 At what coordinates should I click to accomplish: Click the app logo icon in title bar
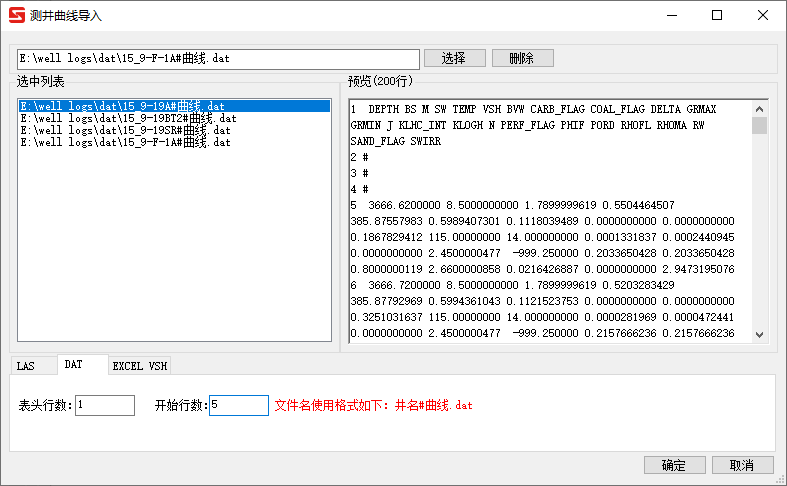[x=17, y=15]
